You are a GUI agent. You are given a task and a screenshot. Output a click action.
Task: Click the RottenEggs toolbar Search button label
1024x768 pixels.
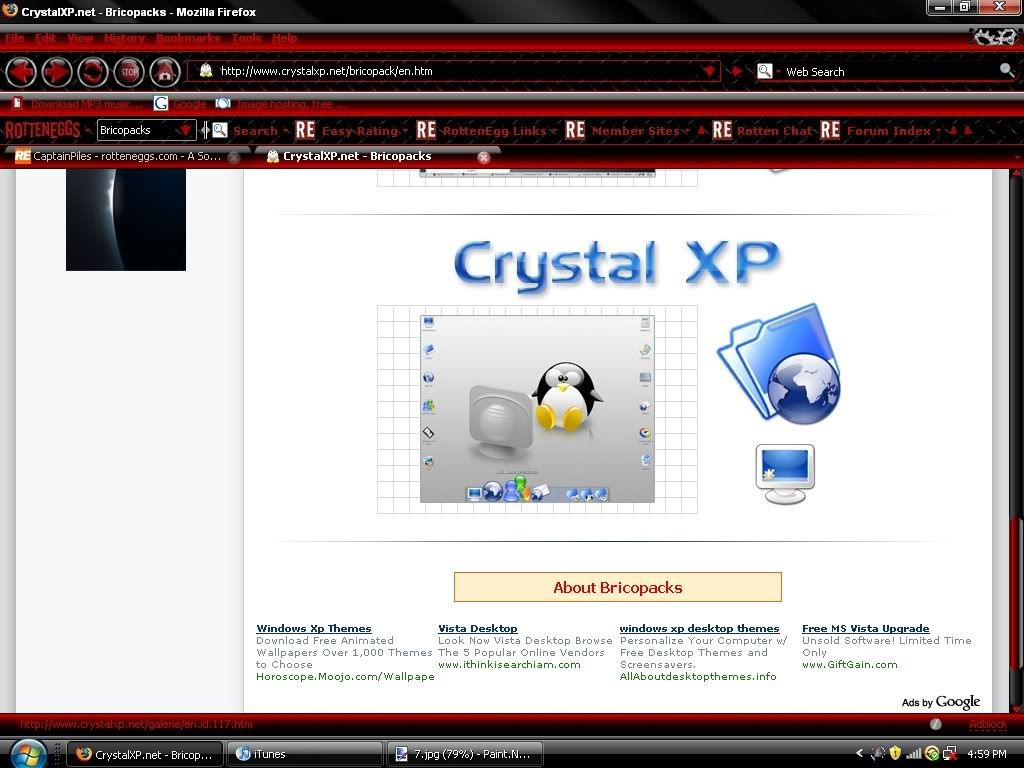[x=255, y=131]
